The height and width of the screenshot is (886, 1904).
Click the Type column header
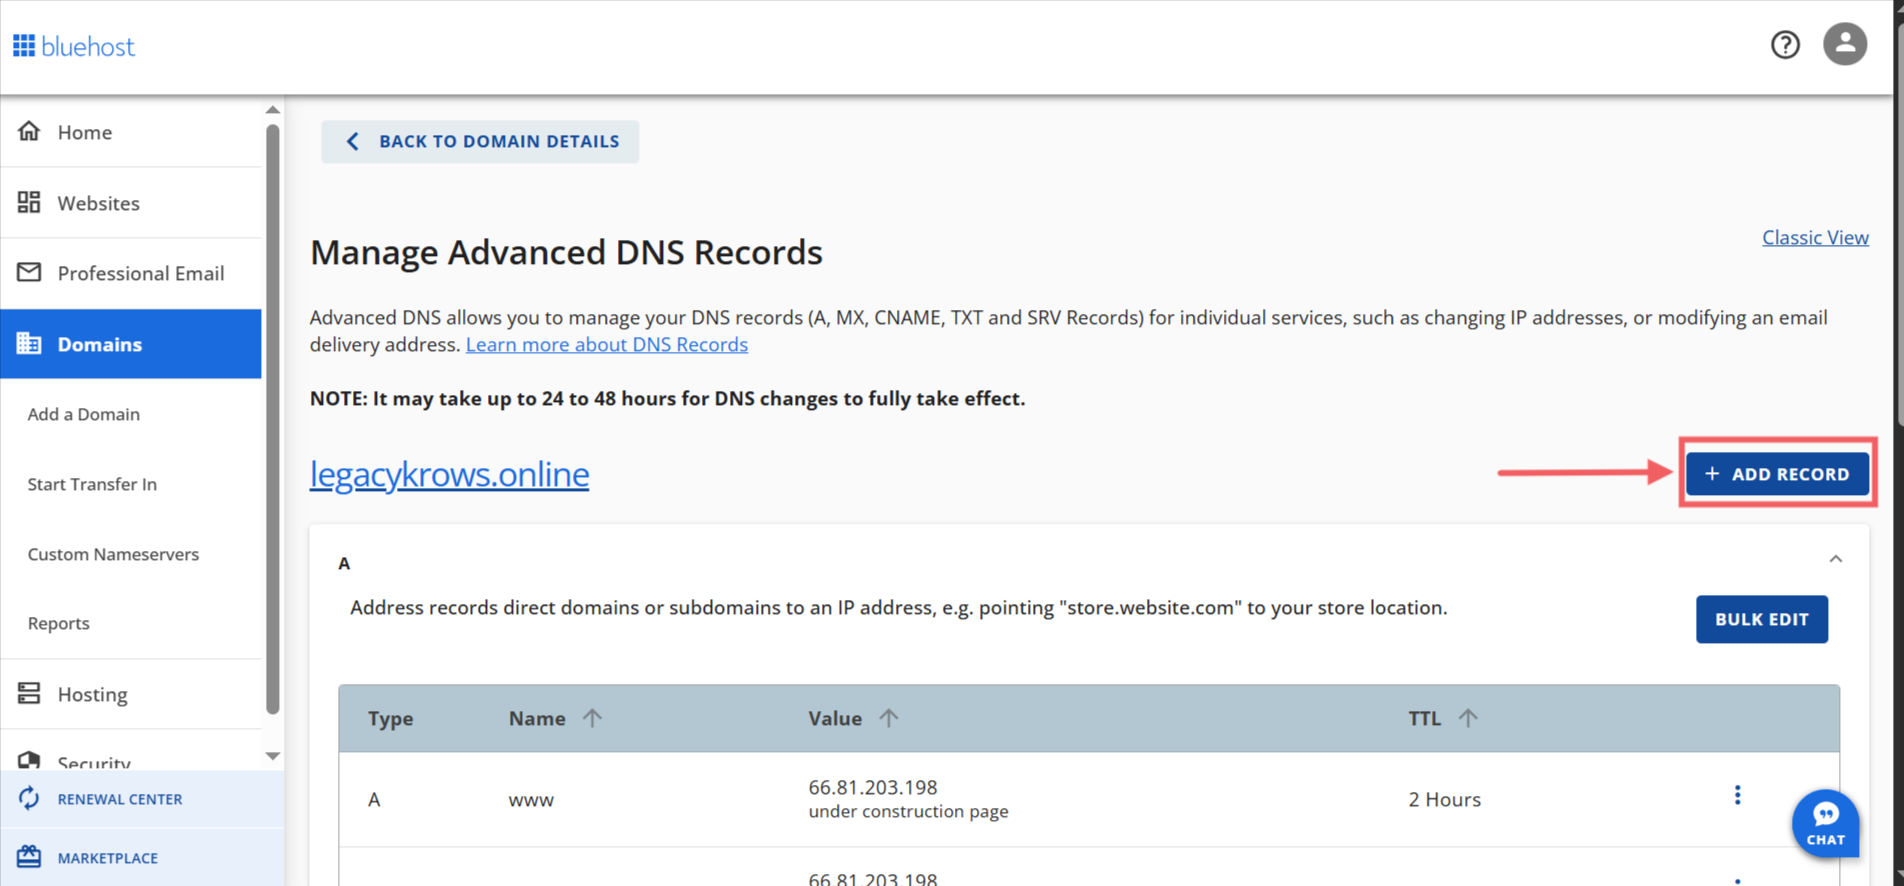[x=391, y=718]
